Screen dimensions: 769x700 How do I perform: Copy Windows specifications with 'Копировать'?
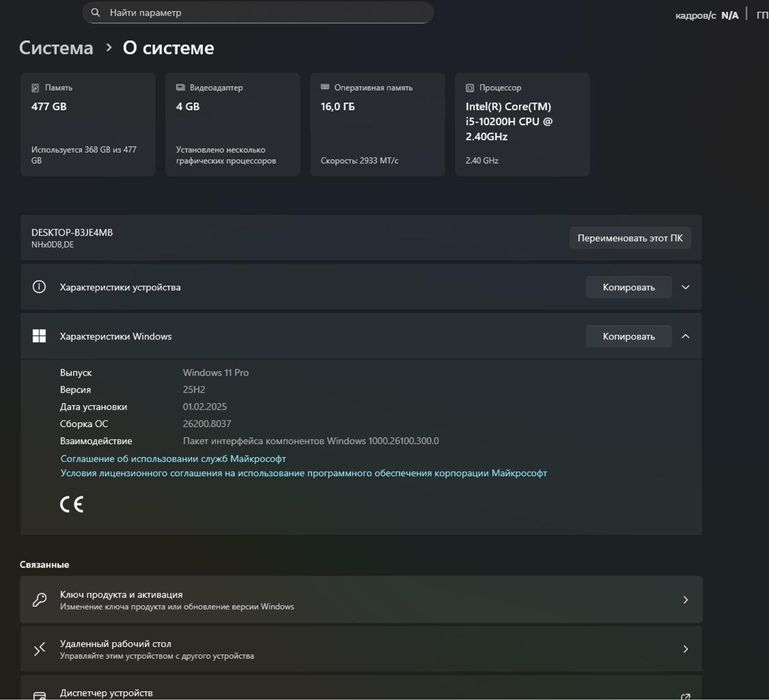click(x=629, y=337)
